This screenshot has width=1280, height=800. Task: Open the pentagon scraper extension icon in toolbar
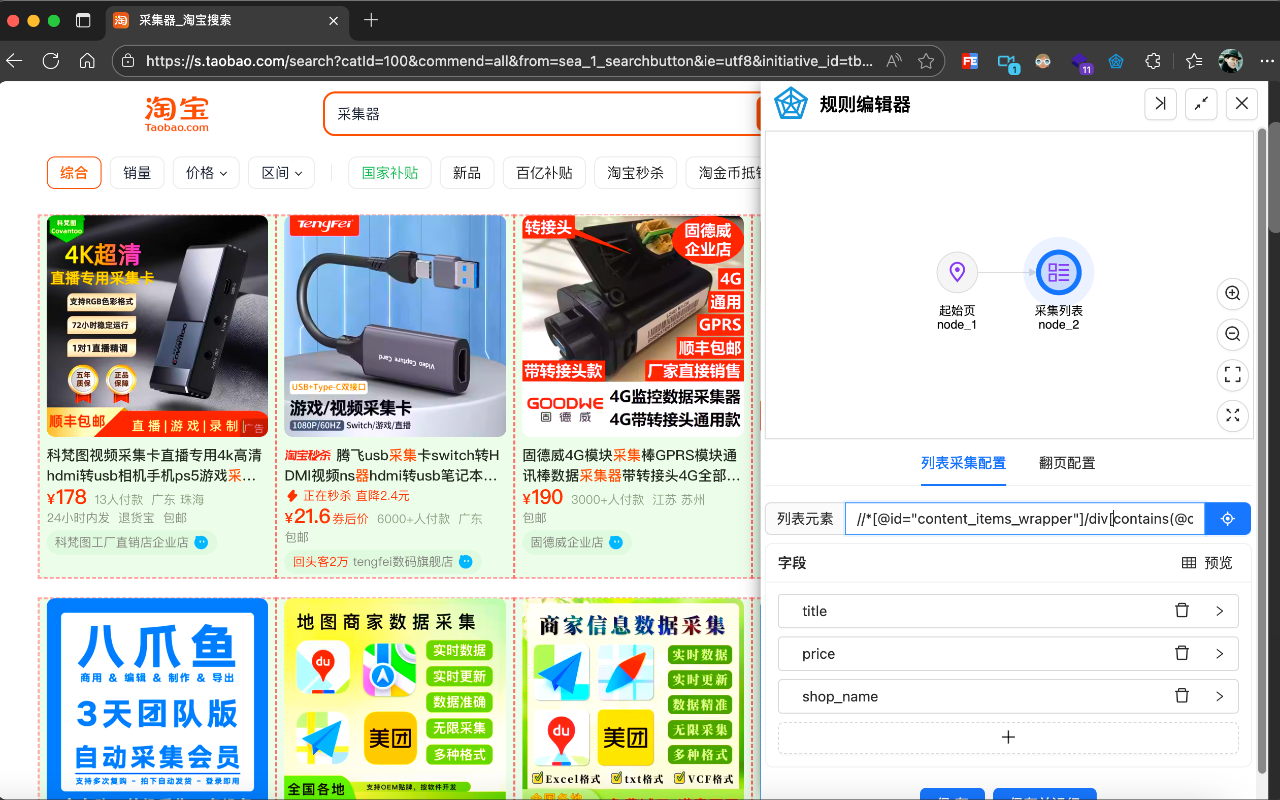pos(1116,61)
